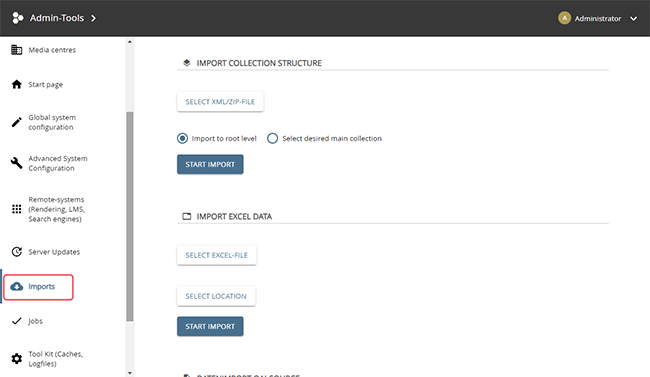Click the SELECT XML/ZIP-FILE button

point(220,102)
